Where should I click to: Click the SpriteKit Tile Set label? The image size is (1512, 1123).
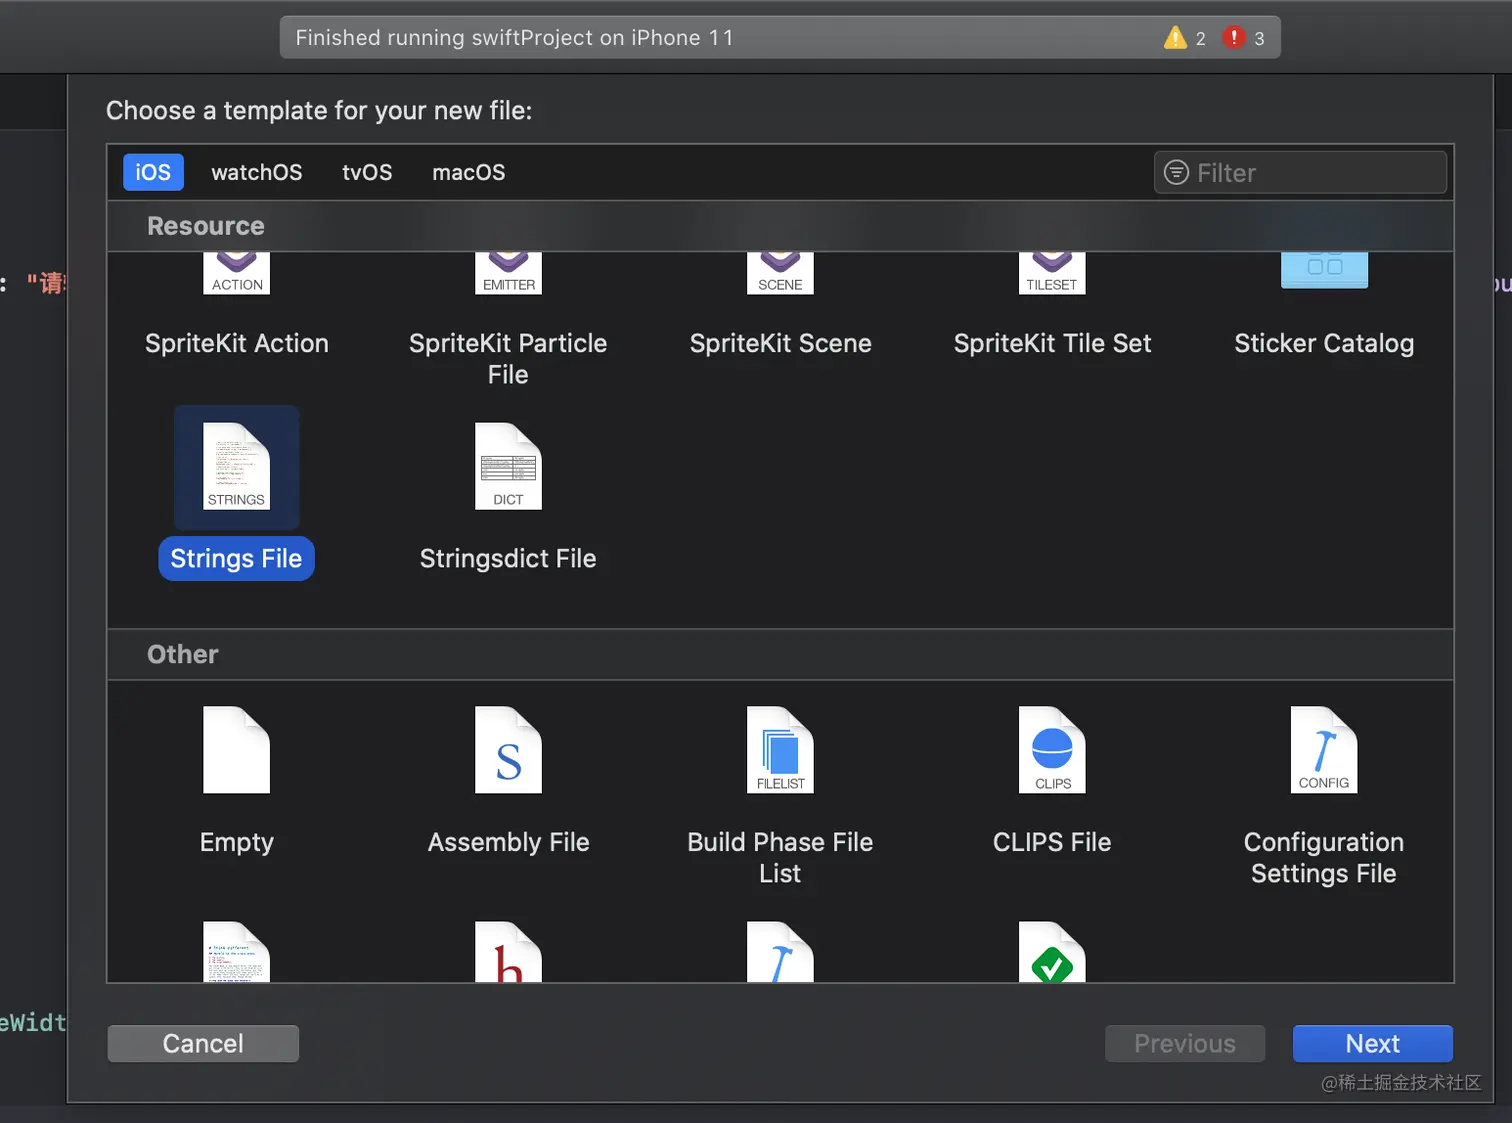click(1052, 343)
